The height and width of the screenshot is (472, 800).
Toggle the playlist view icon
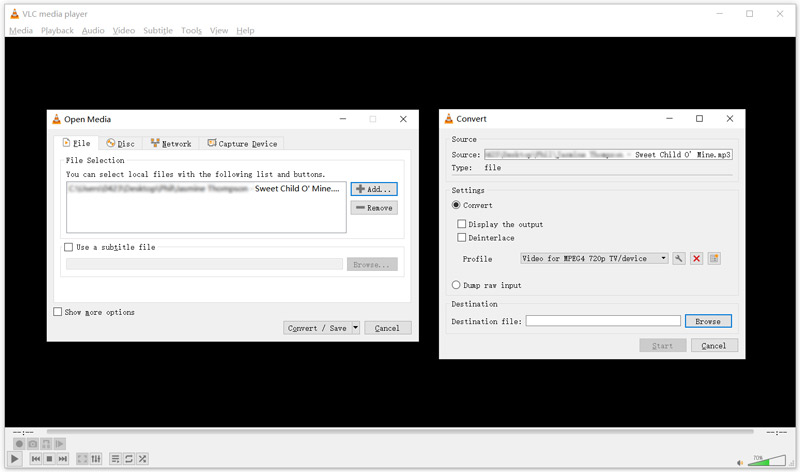115,459
